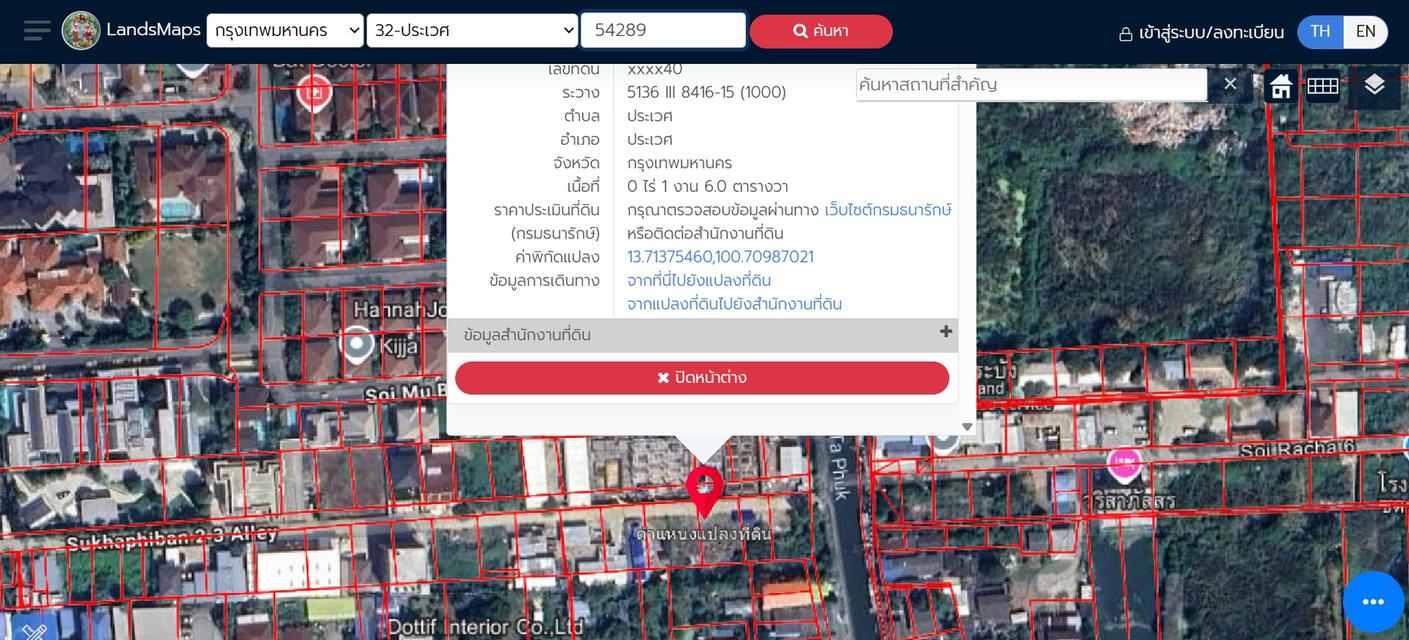Open จากที่นี่ไปยังแปลงที่ดิน directions link

[x=699, y=280]
